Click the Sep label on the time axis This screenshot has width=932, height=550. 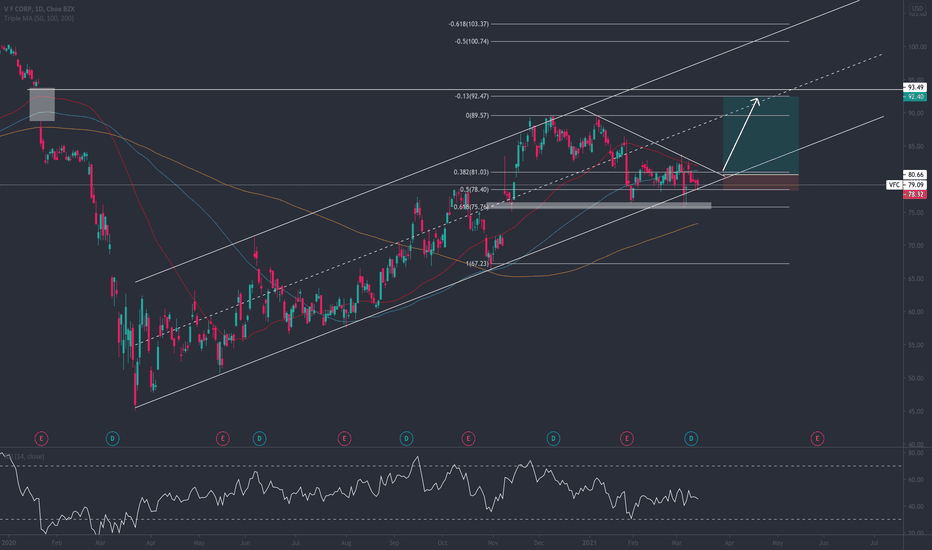click(x=394, y=543)
